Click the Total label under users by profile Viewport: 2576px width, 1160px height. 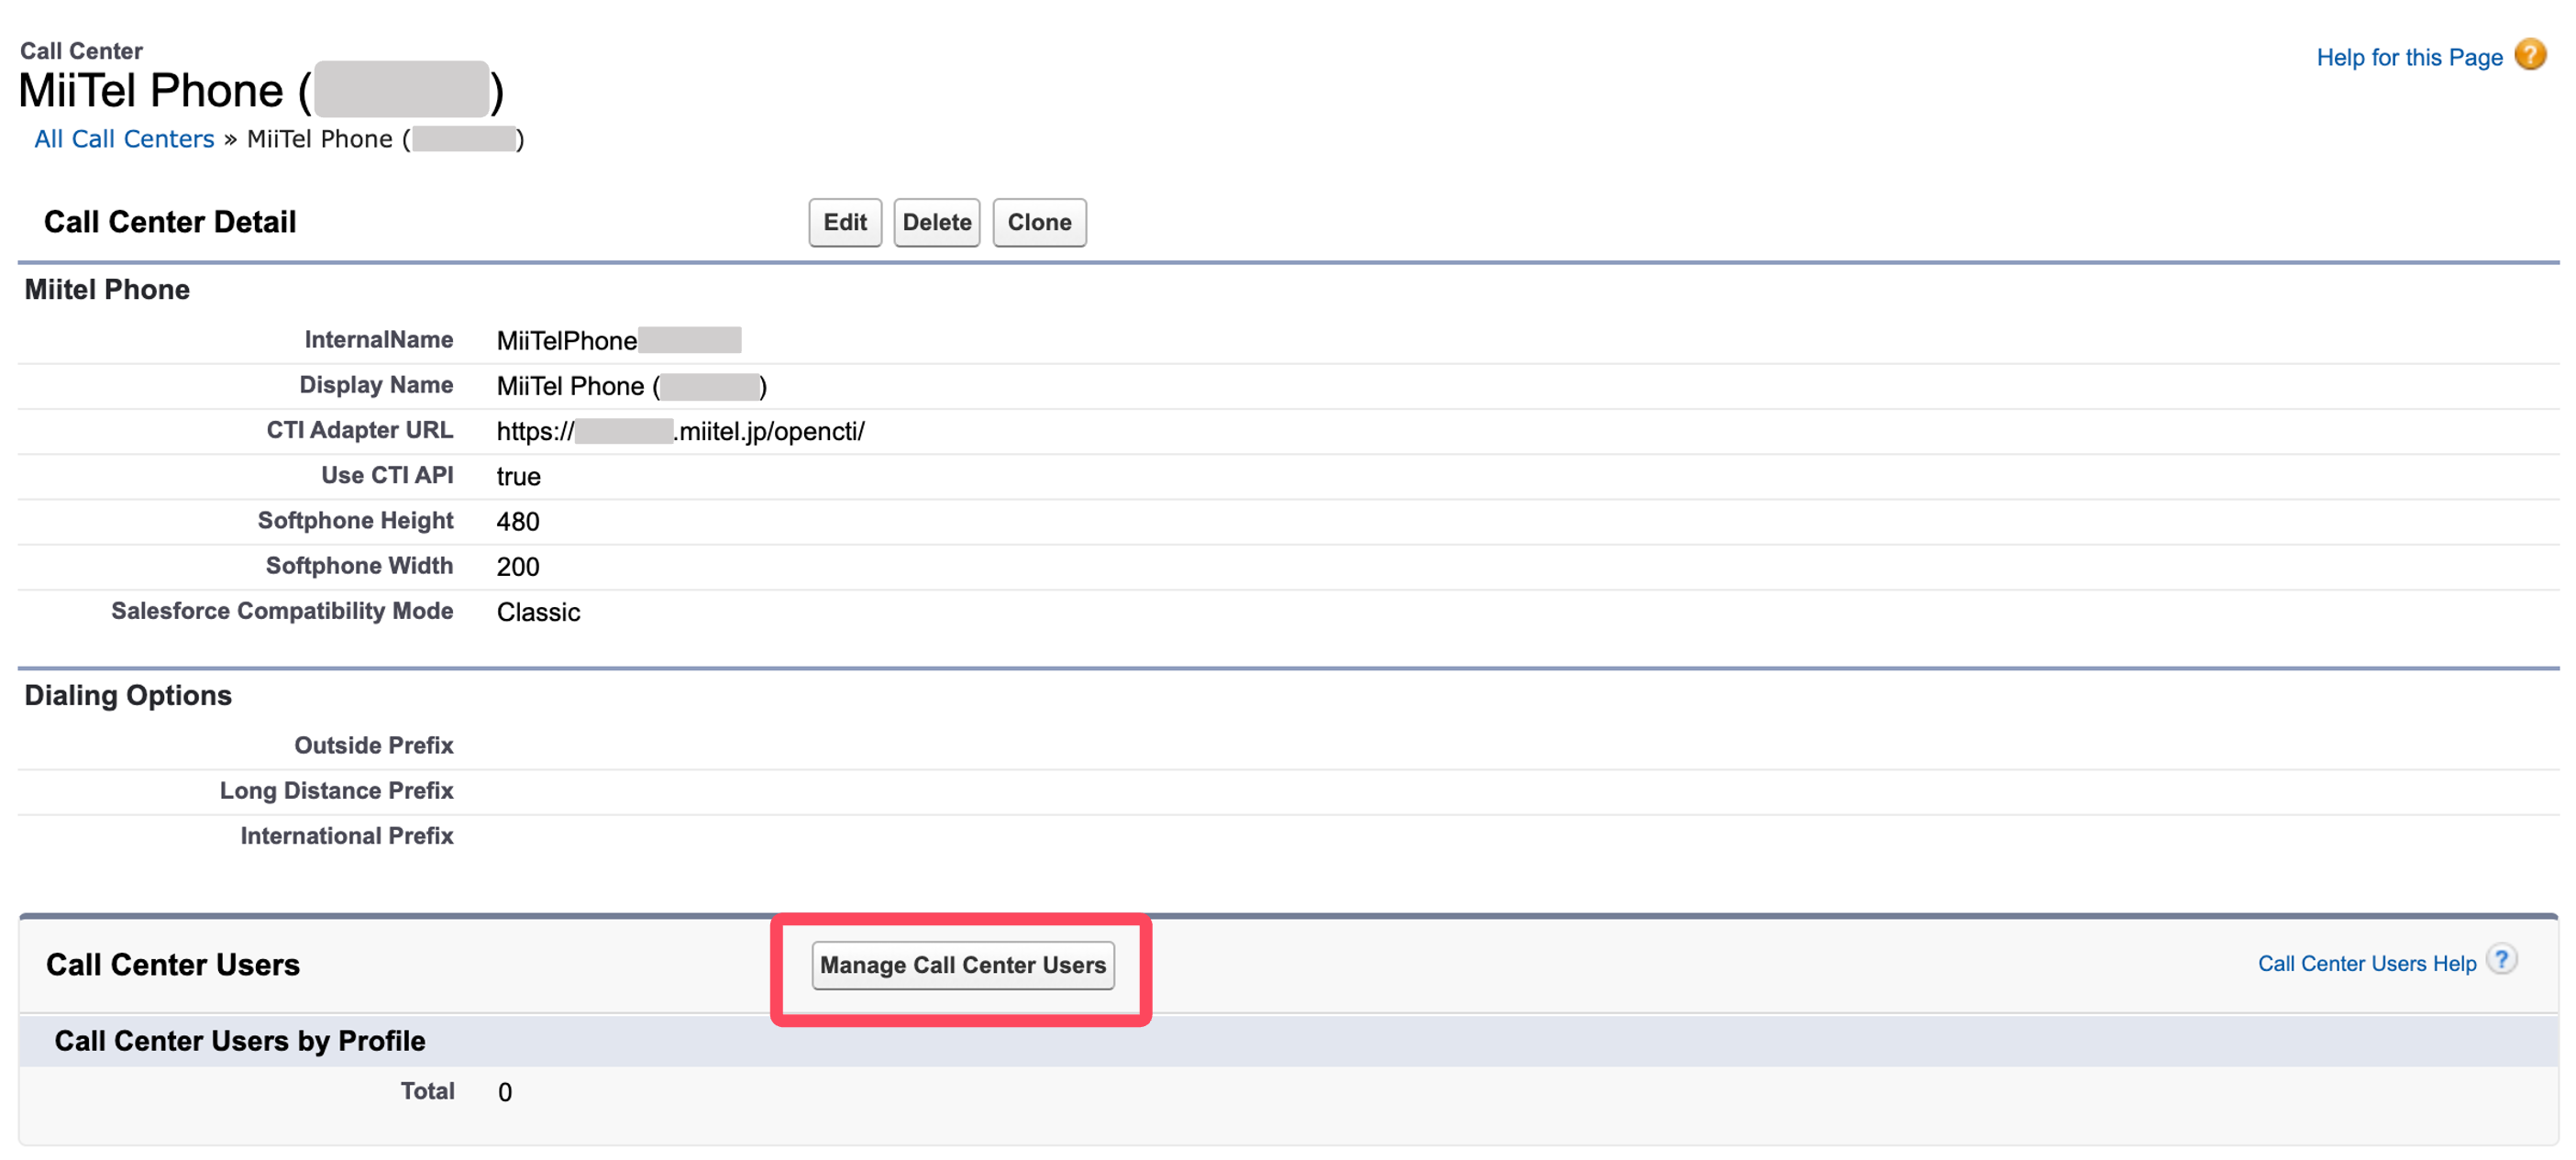click(x=427, y=1091)
